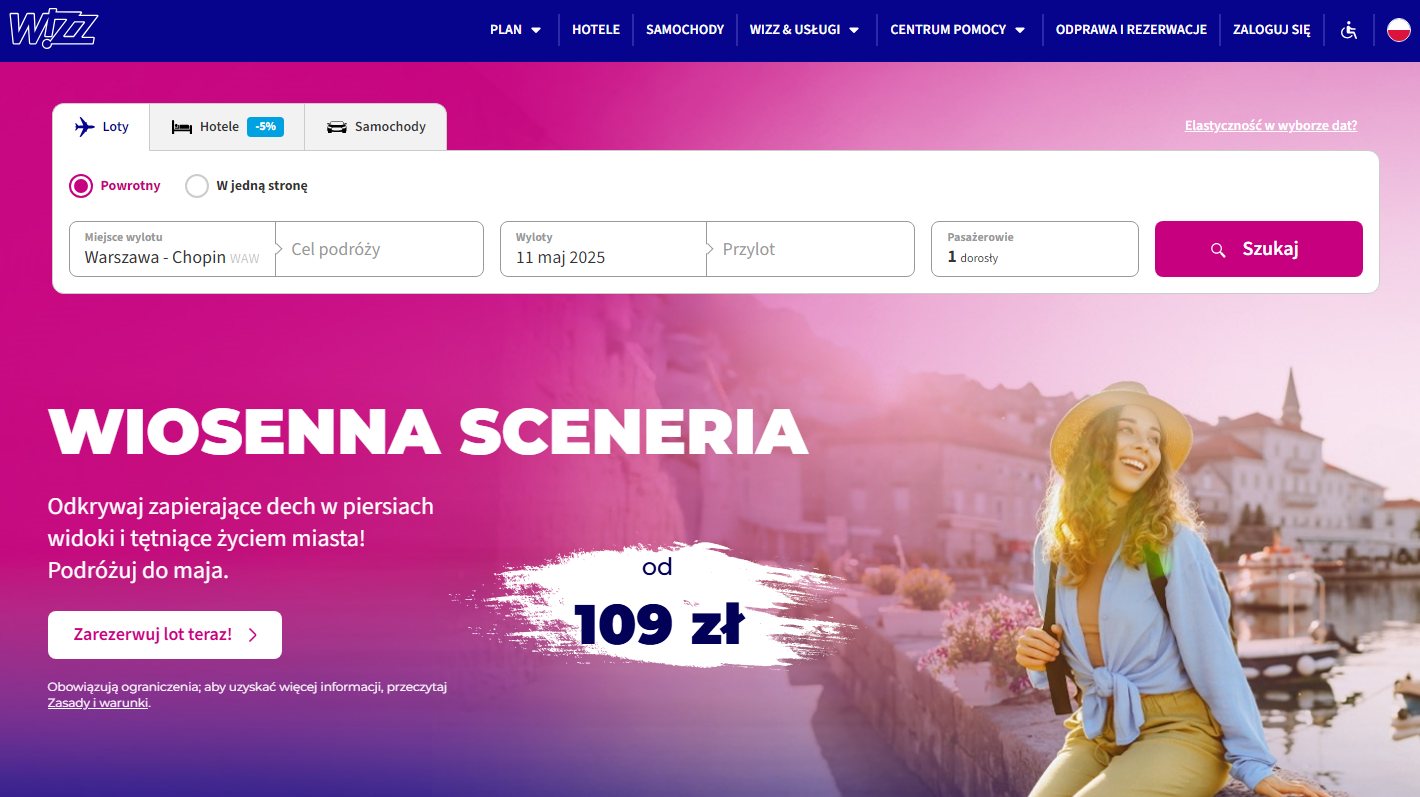1420x797 pixels.
Task: Open the SAMOCHODY top menu item
Action: (x=685, y=30)
